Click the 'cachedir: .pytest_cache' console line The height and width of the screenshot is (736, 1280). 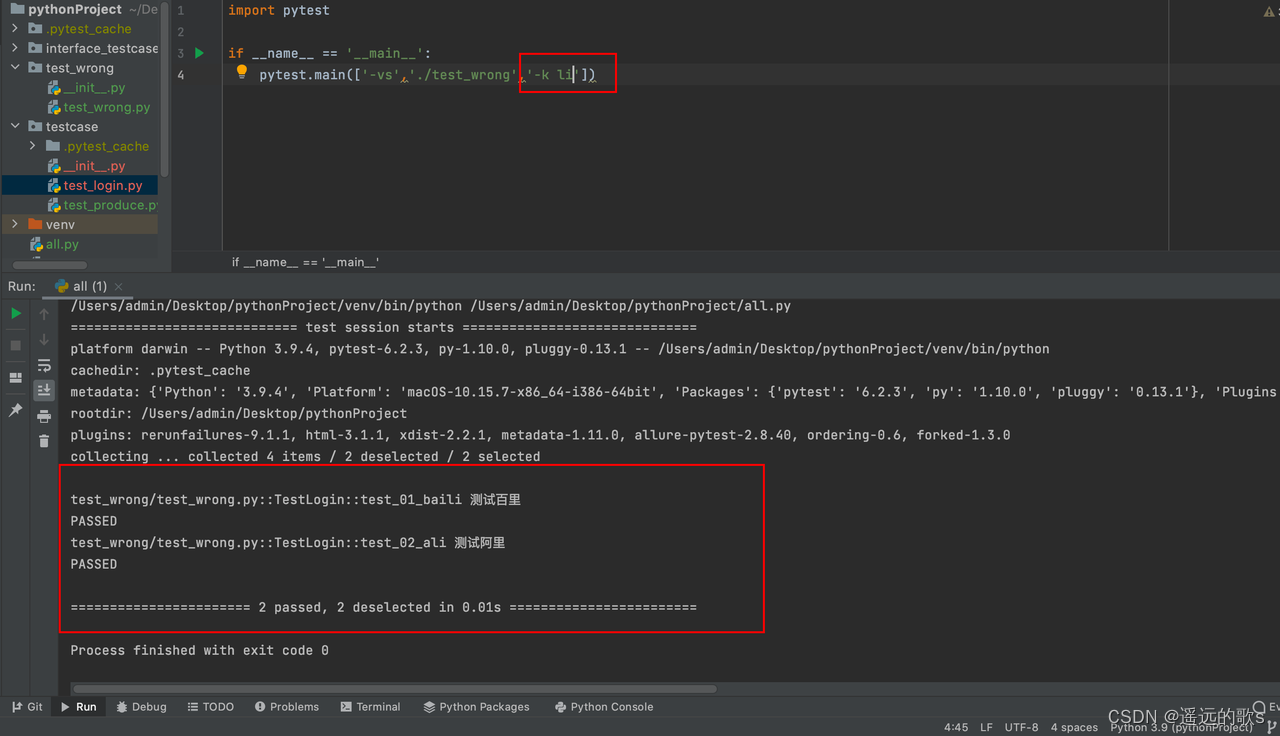click(x=160, y=370)
